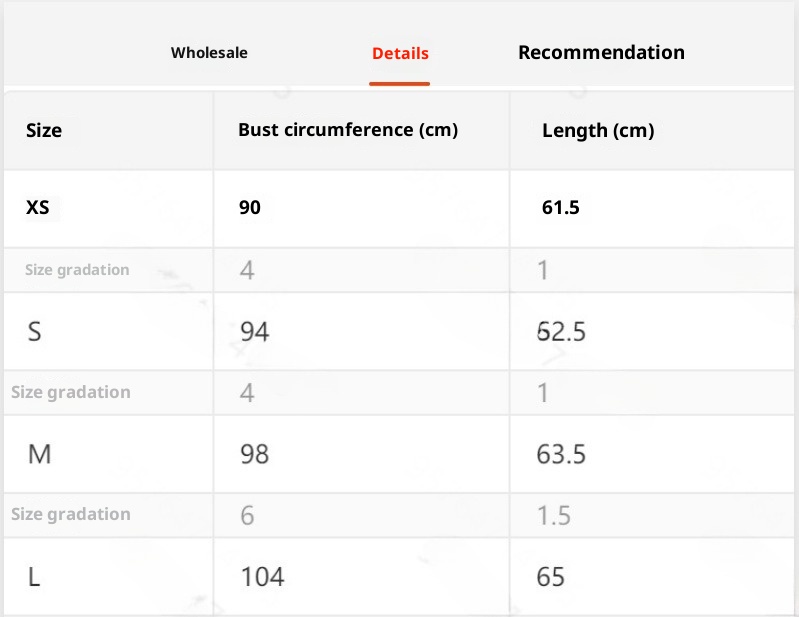Screen dimensions: 799x617
Task: Select the M size row label
Action: click(40, 455)
